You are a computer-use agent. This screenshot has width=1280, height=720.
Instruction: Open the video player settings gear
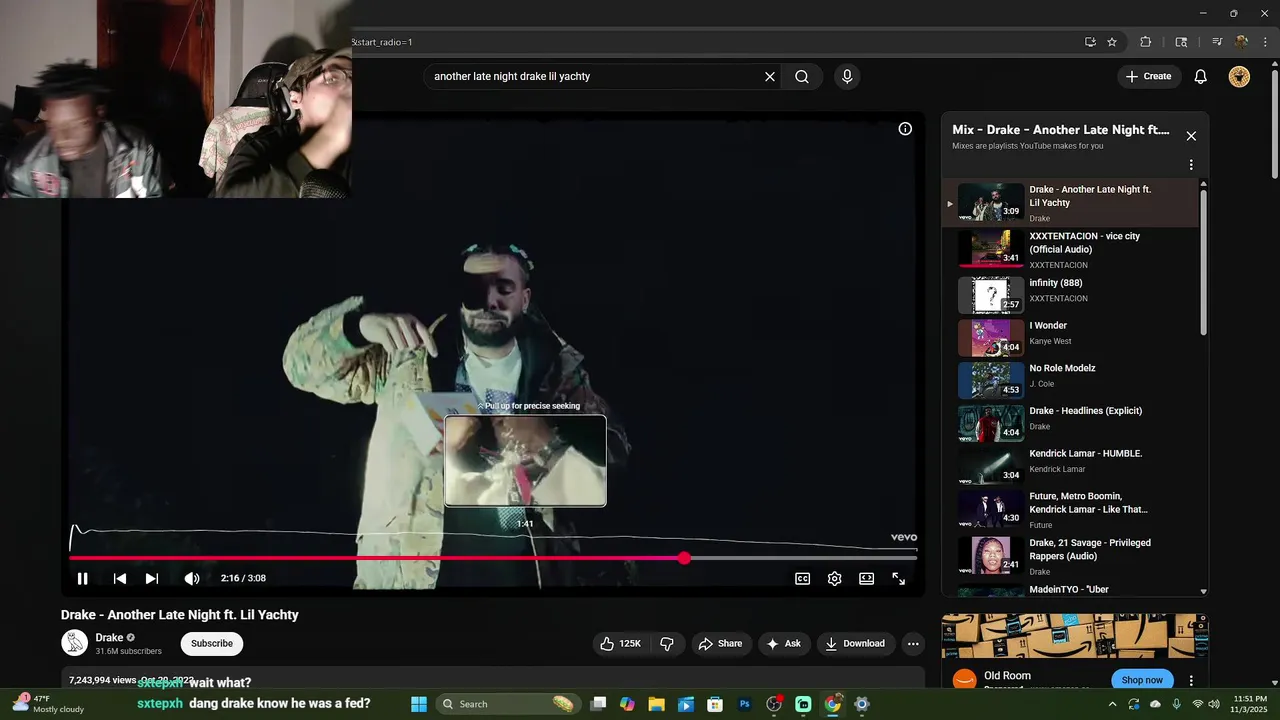pyautogui.click(x=834, y=578)
